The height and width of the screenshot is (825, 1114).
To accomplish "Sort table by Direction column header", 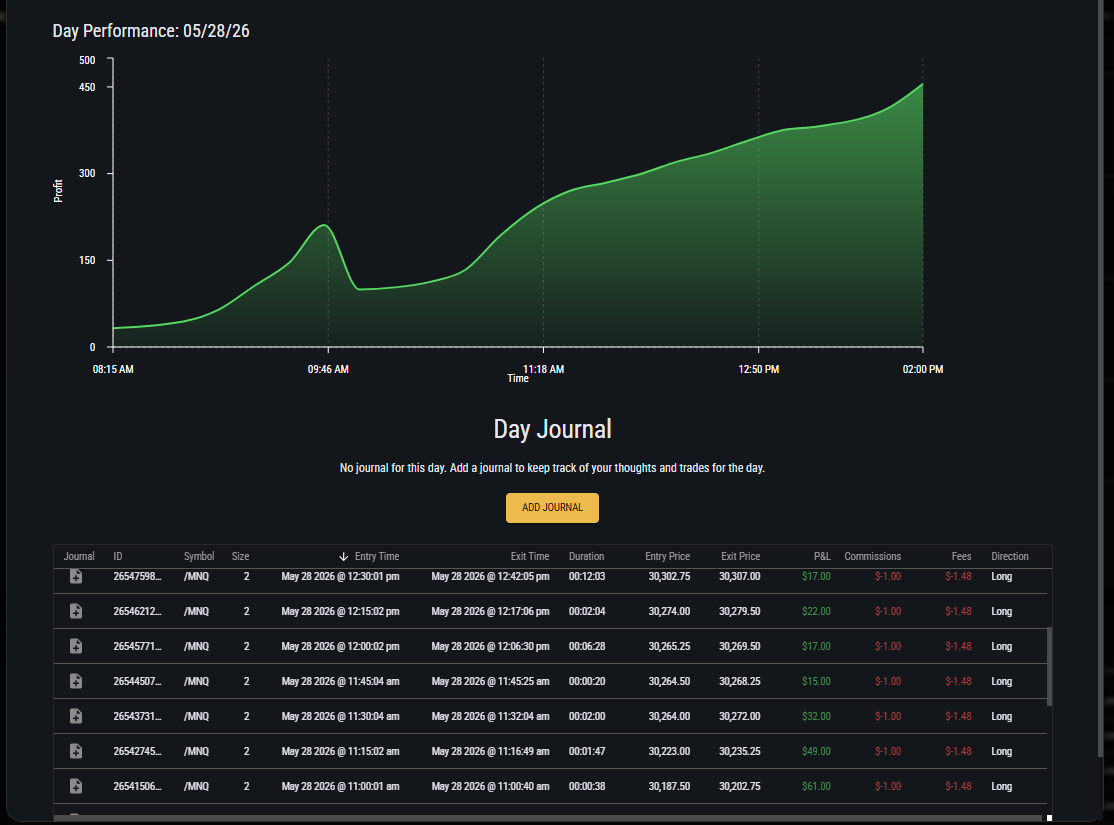I will click(1010, 556).
